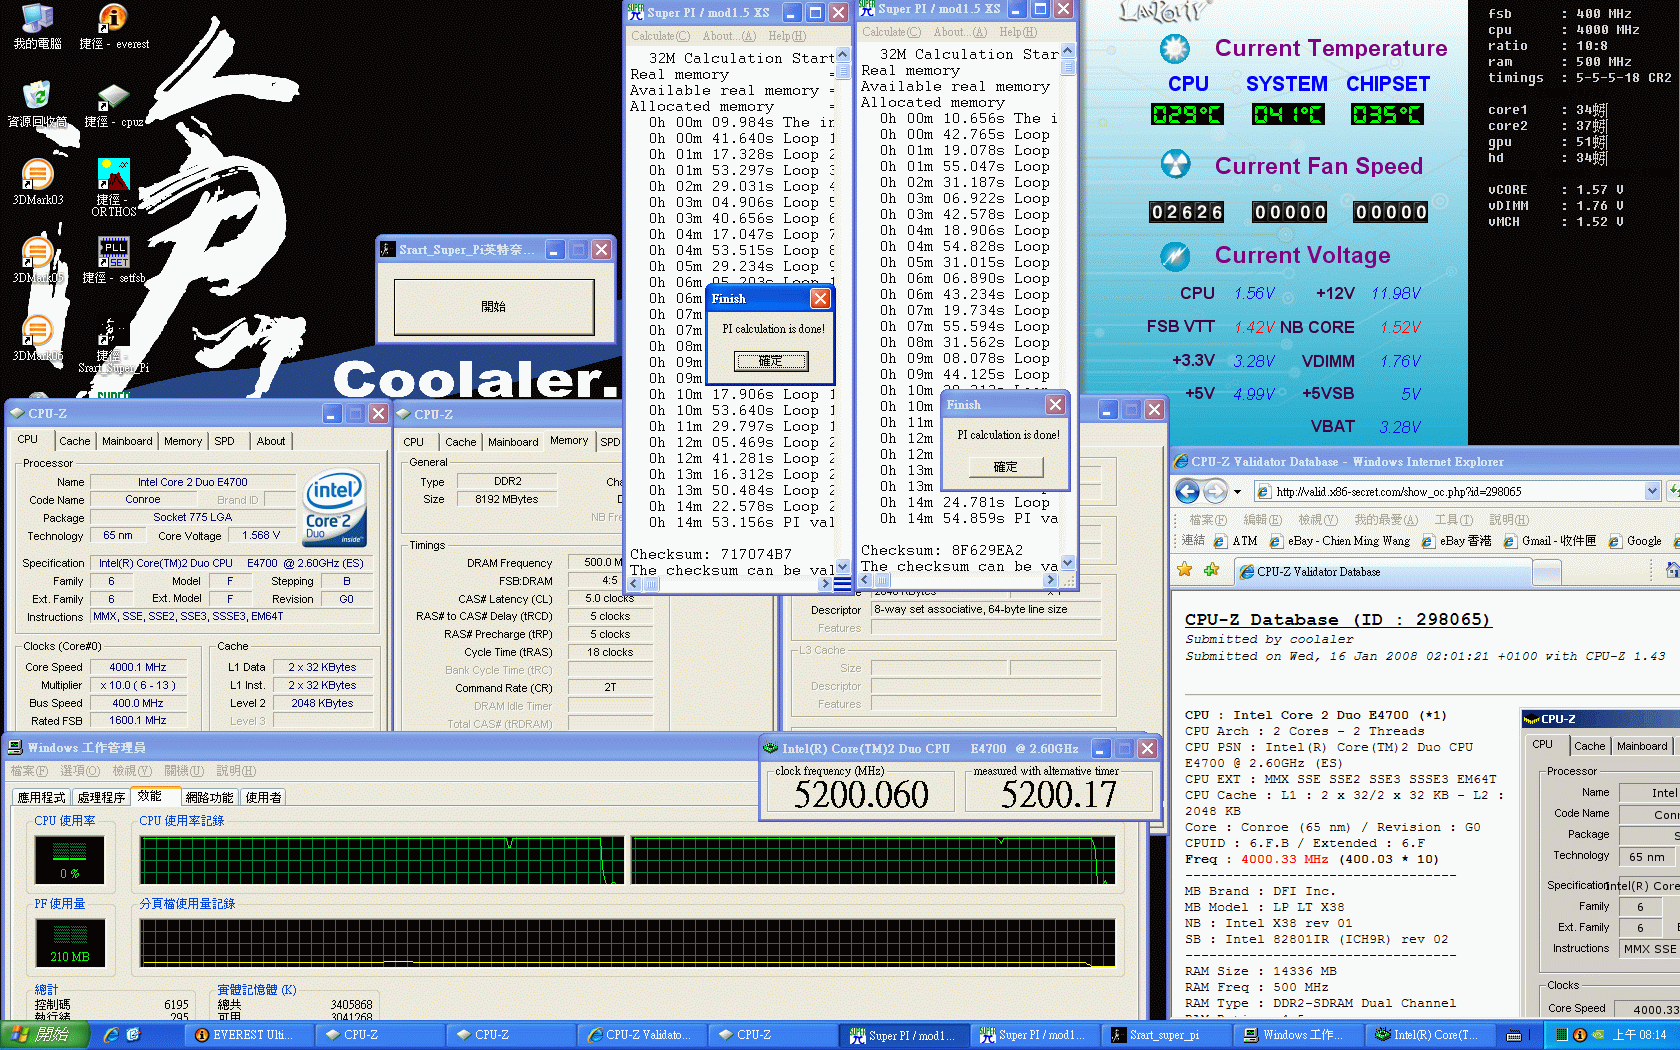The image size is (1680, 1050).
Task: Select the 3DMark03 desktop icon
Action: (x=37, y=182)
